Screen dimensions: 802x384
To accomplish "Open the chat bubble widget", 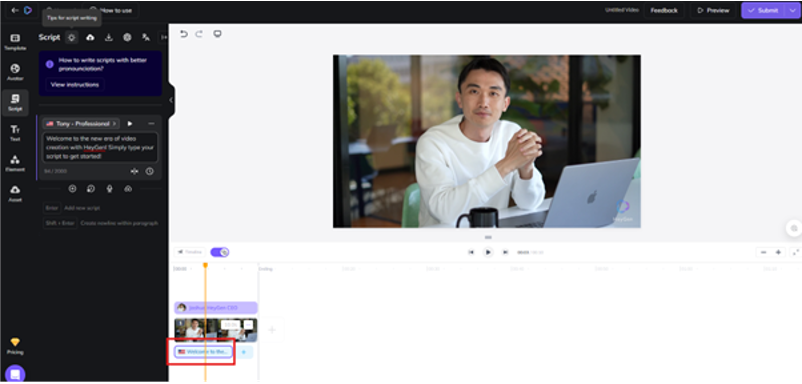I will pos(15,374).
